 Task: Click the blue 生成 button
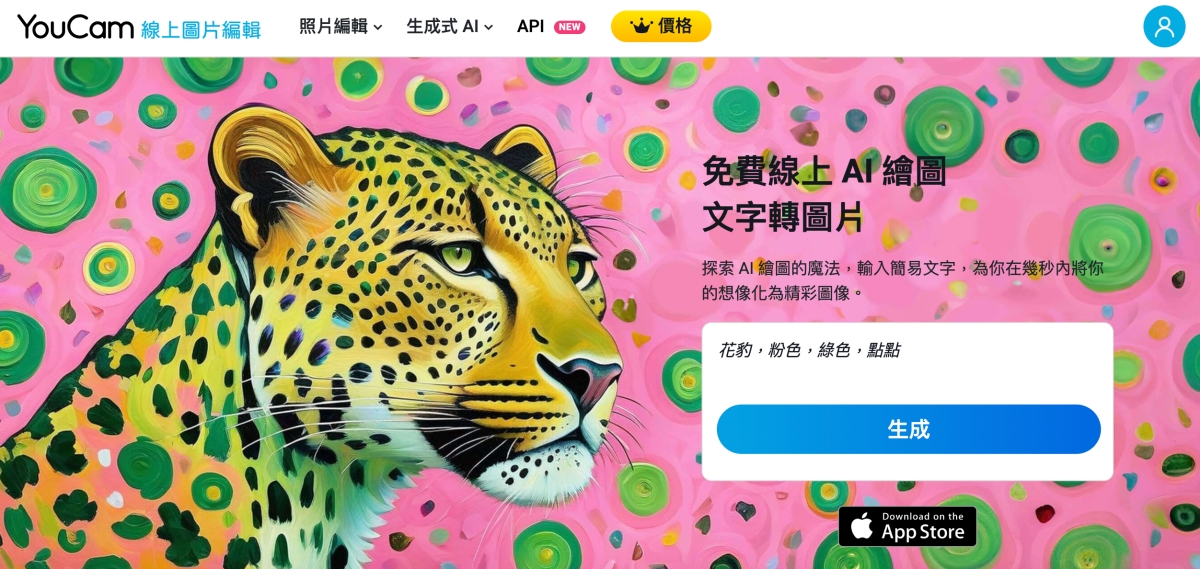click(908, 429)
